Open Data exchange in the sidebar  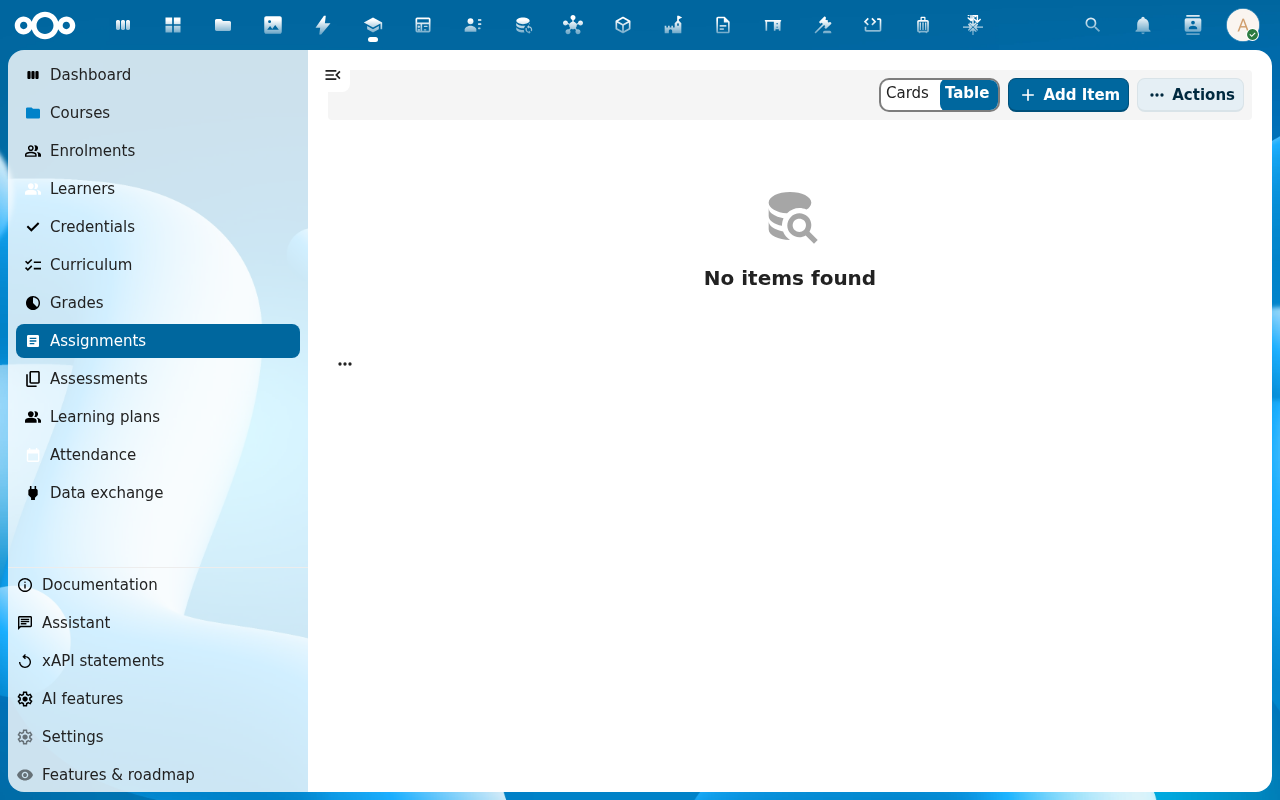158,493
